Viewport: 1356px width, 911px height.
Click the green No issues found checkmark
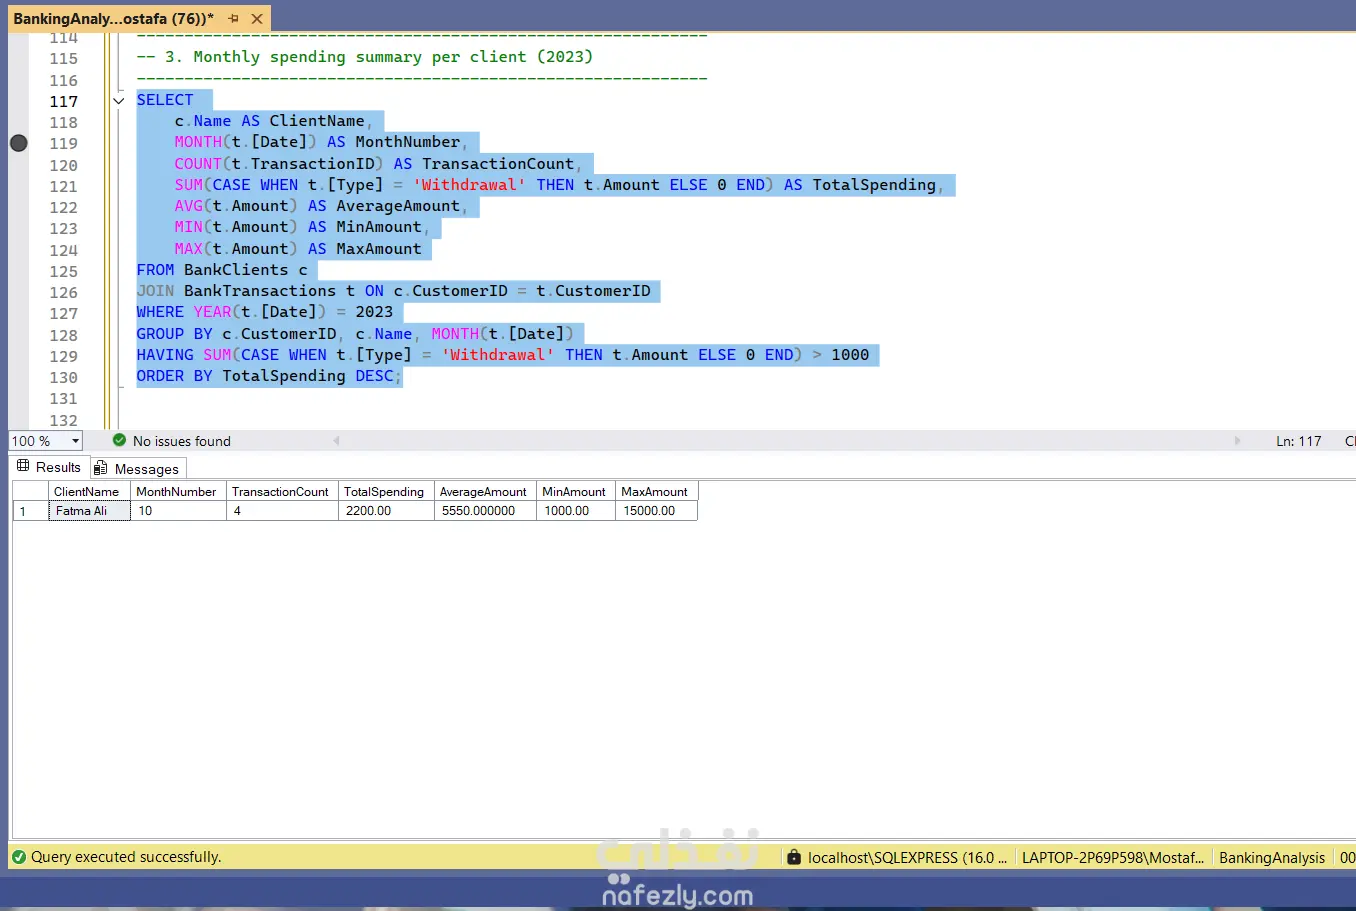(x=120, y=441)
